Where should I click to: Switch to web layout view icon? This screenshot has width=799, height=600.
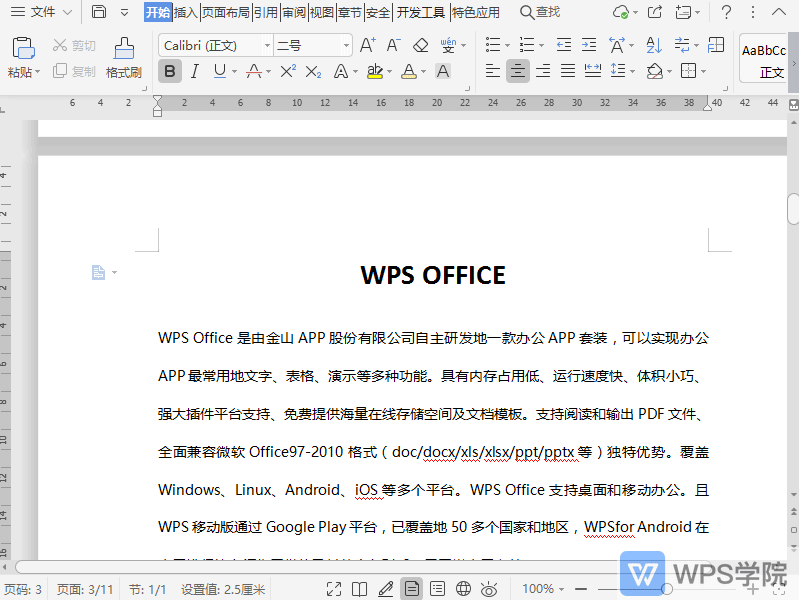(463, 589)
